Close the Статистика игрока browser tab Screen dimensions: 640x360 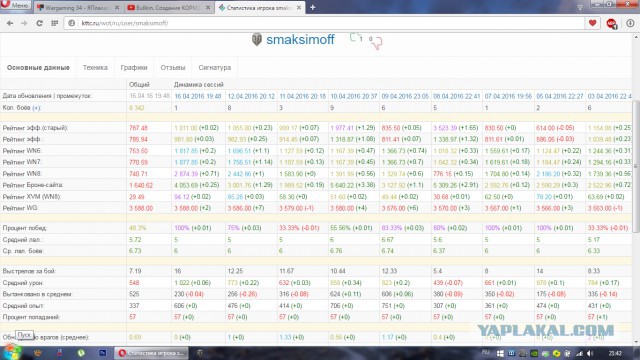299,7
